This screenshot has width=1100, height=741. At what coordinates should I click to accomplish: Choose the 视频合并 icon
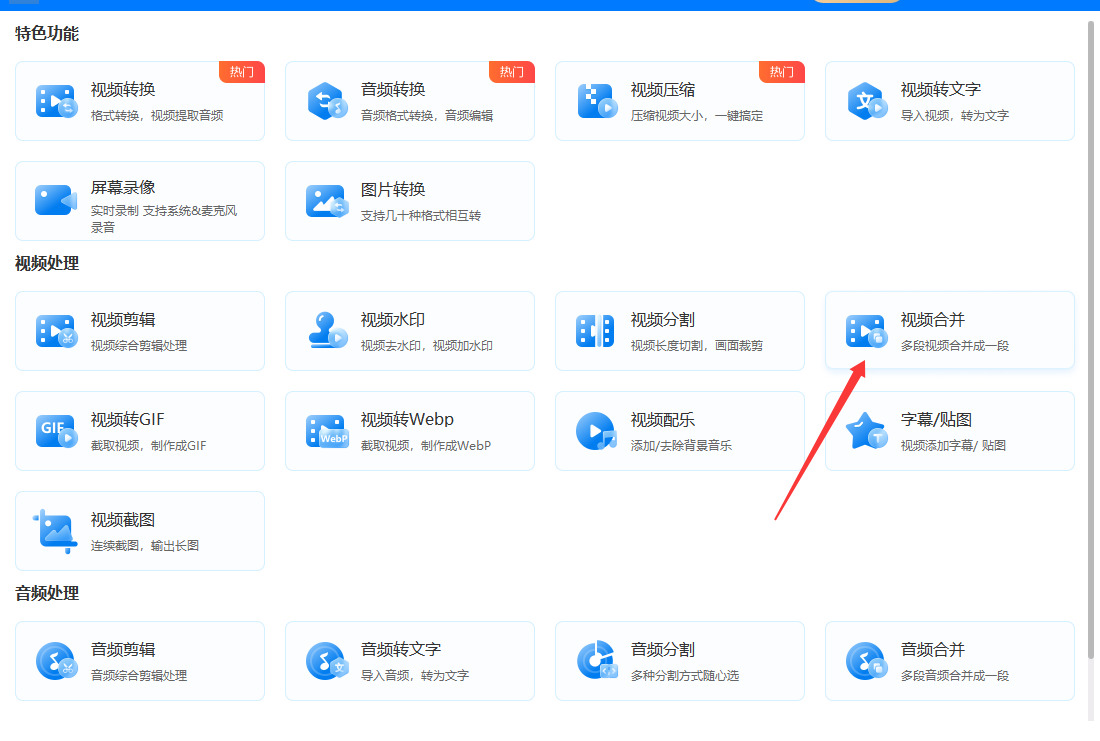coord(867,331)
